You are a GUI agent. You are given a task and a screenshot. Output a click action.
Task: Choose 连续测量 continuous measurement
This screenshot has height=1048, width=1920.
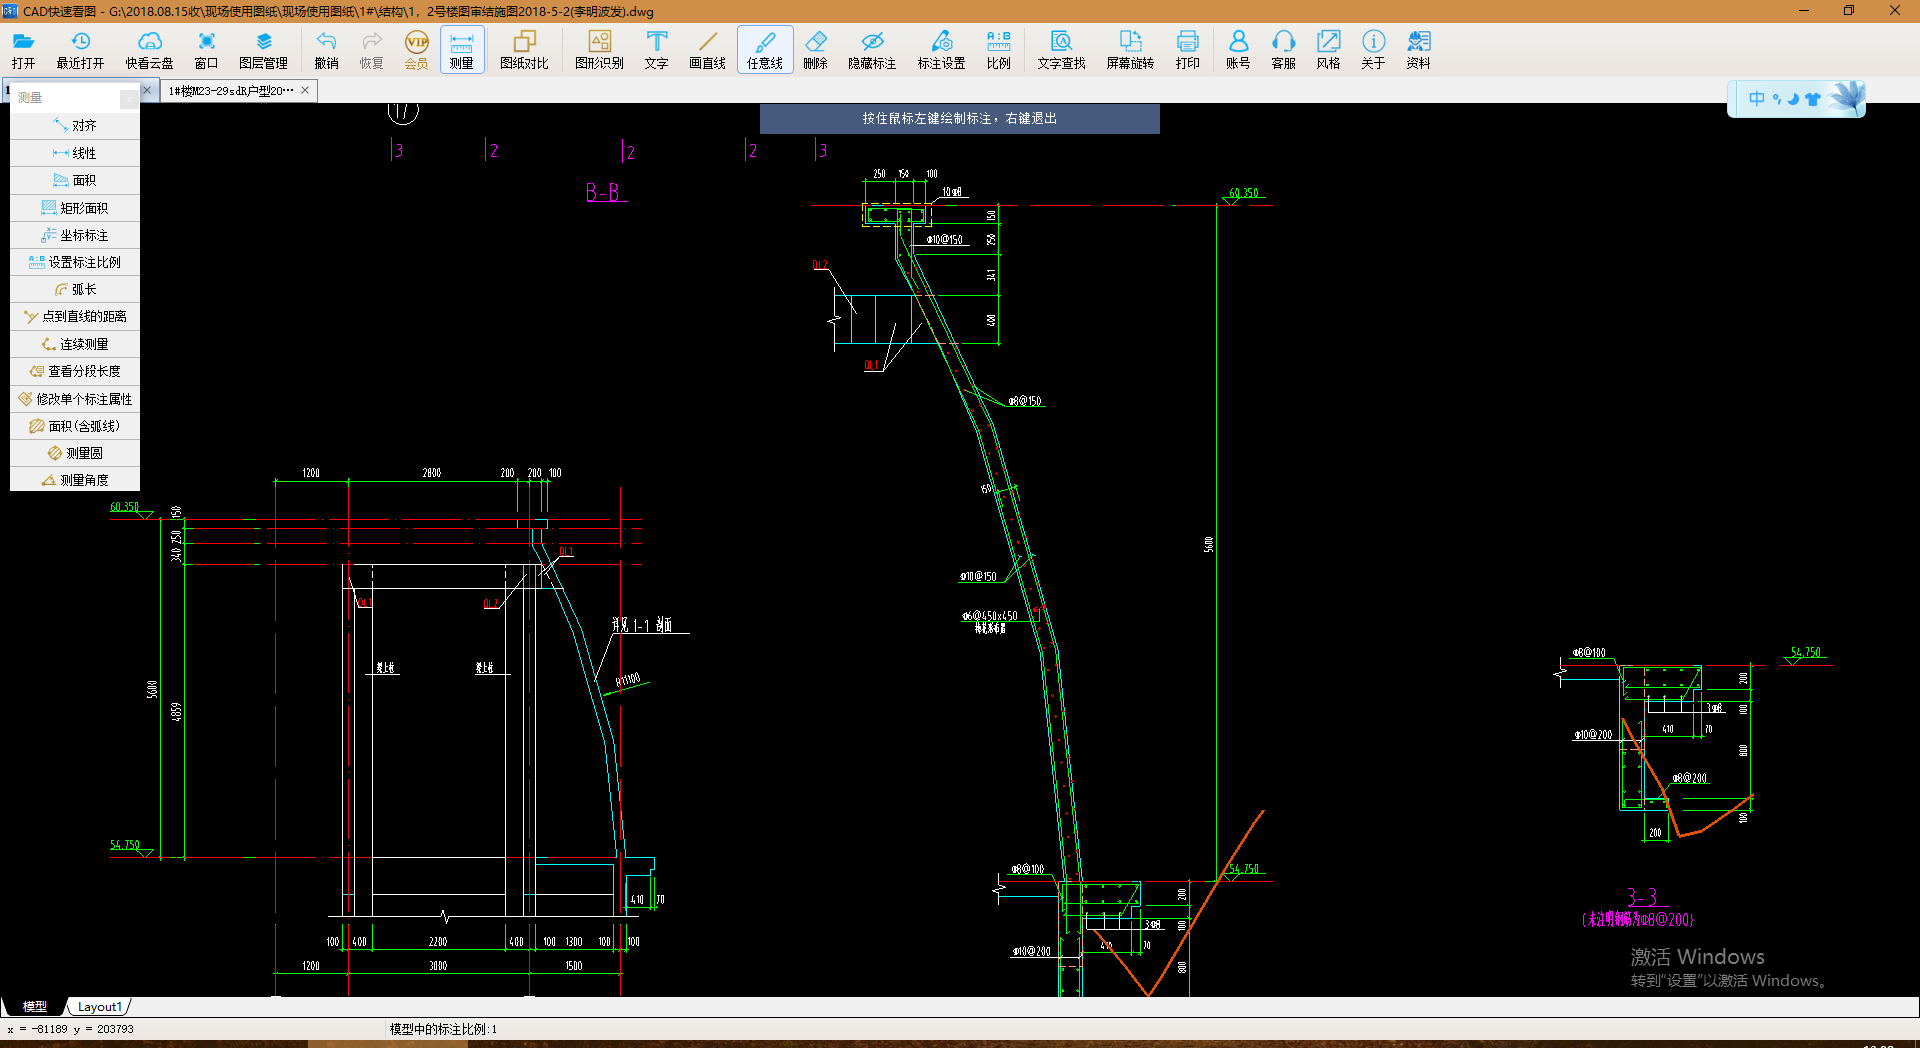coord(75,344)
